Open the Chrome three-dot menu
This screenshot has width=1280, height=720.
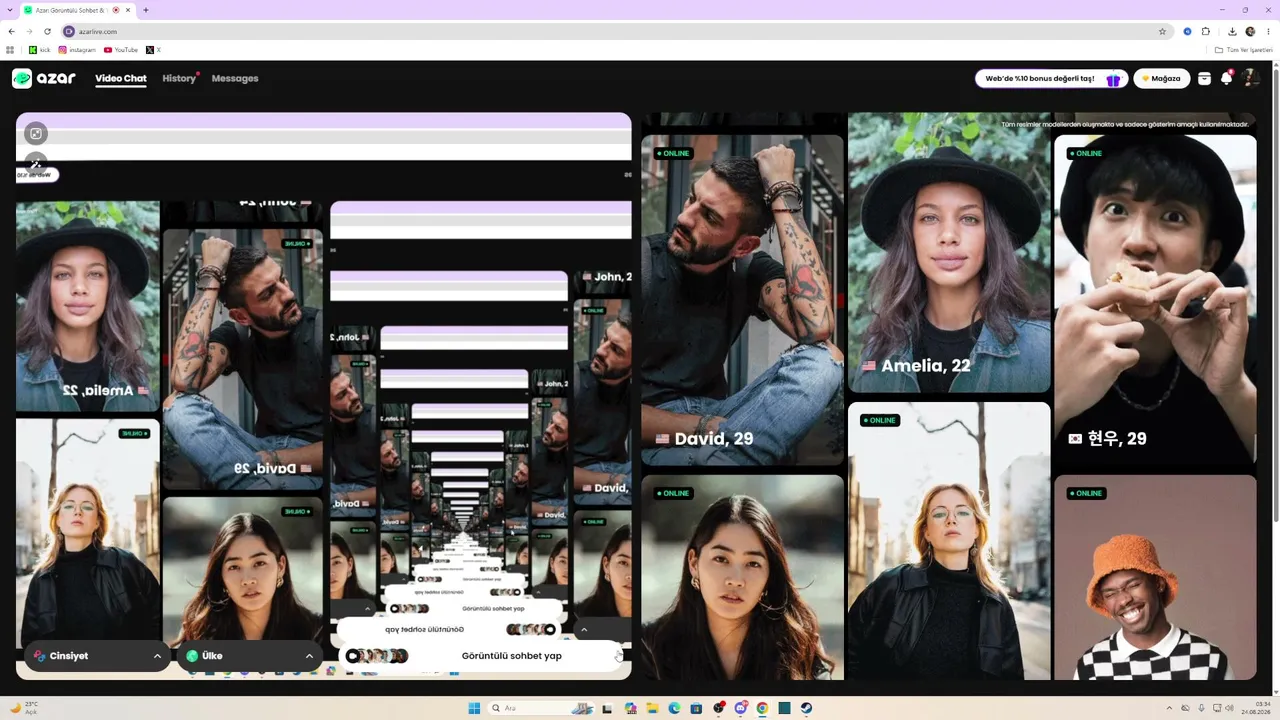(1268, 31)
